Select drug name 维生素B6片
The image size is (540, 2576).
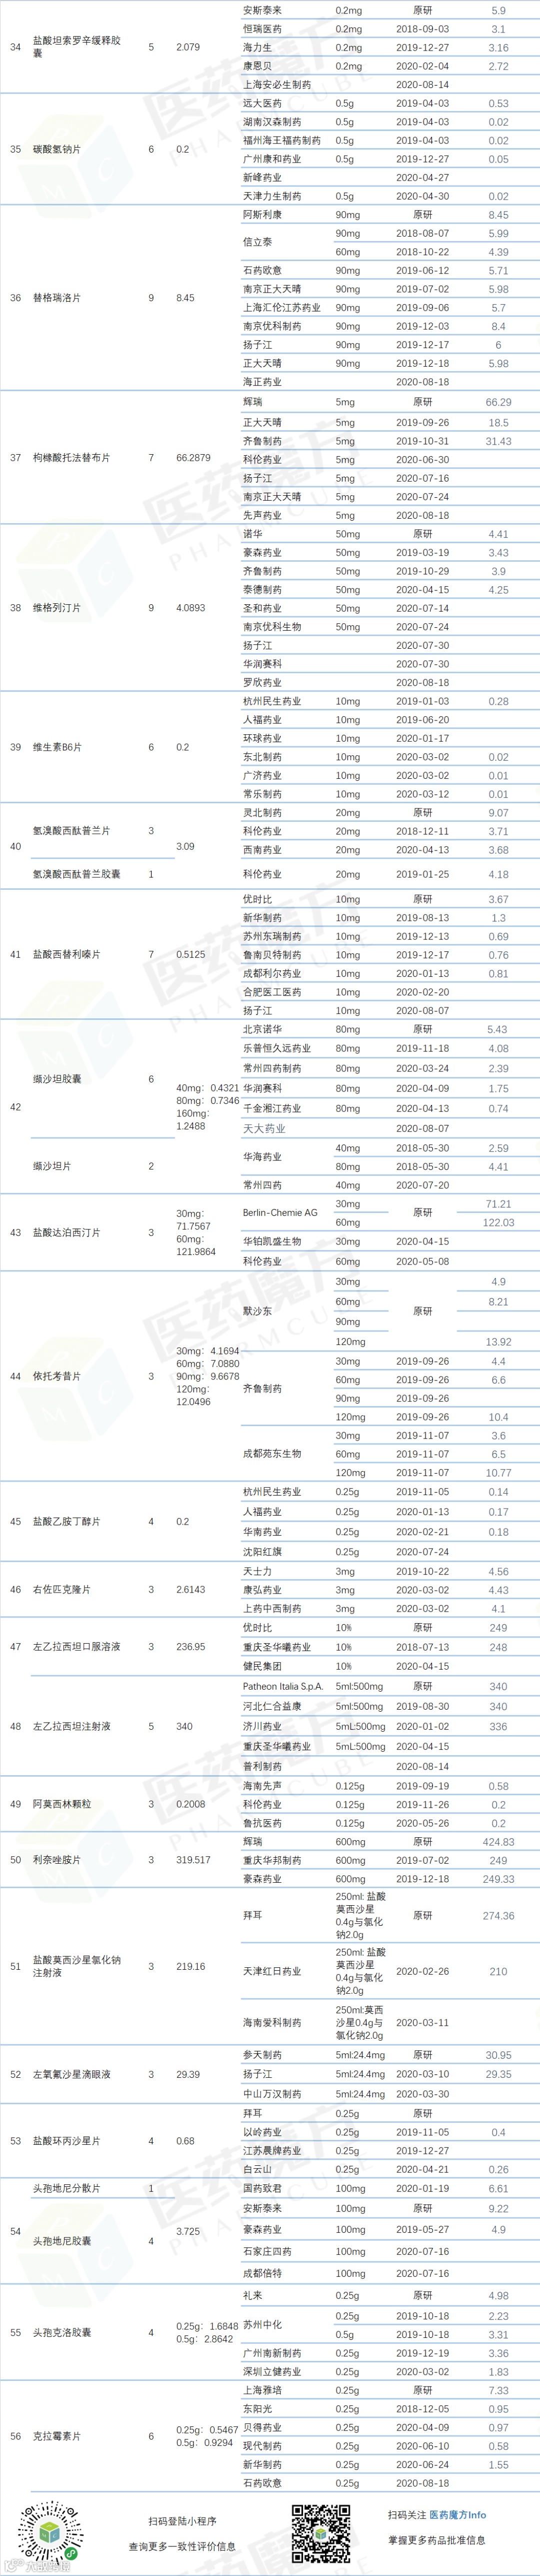point(57,747)
